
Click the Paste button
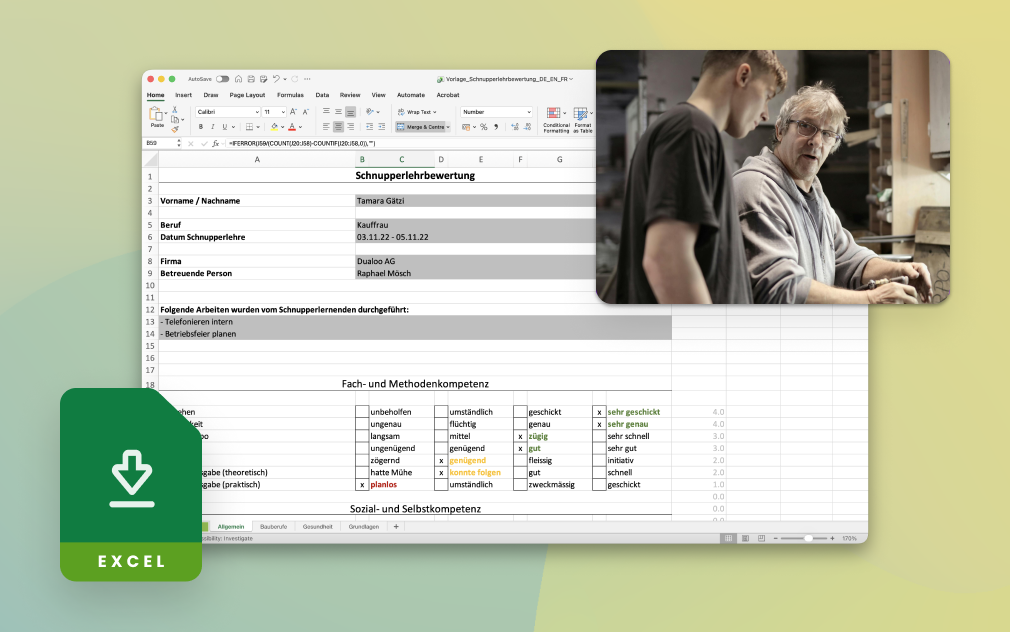click(157, 117)
